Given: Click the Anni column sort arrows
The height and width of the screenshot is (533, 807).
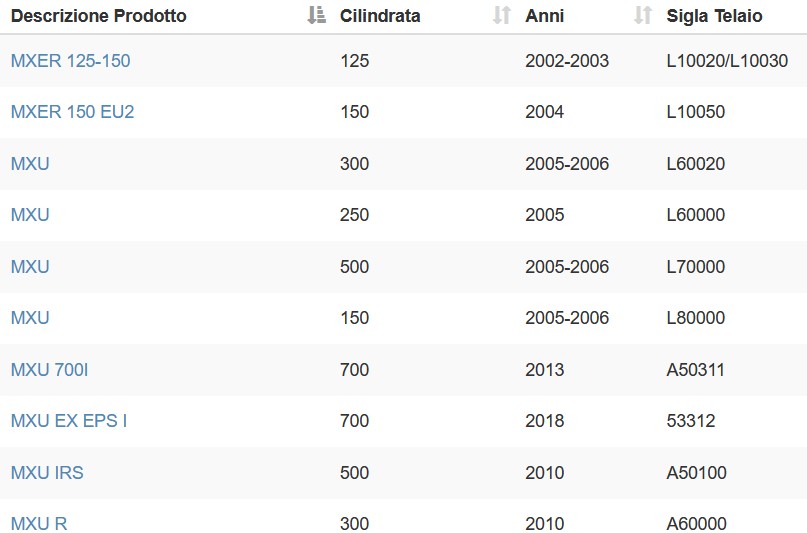Looking at the screenshot, I should [643, 15].
